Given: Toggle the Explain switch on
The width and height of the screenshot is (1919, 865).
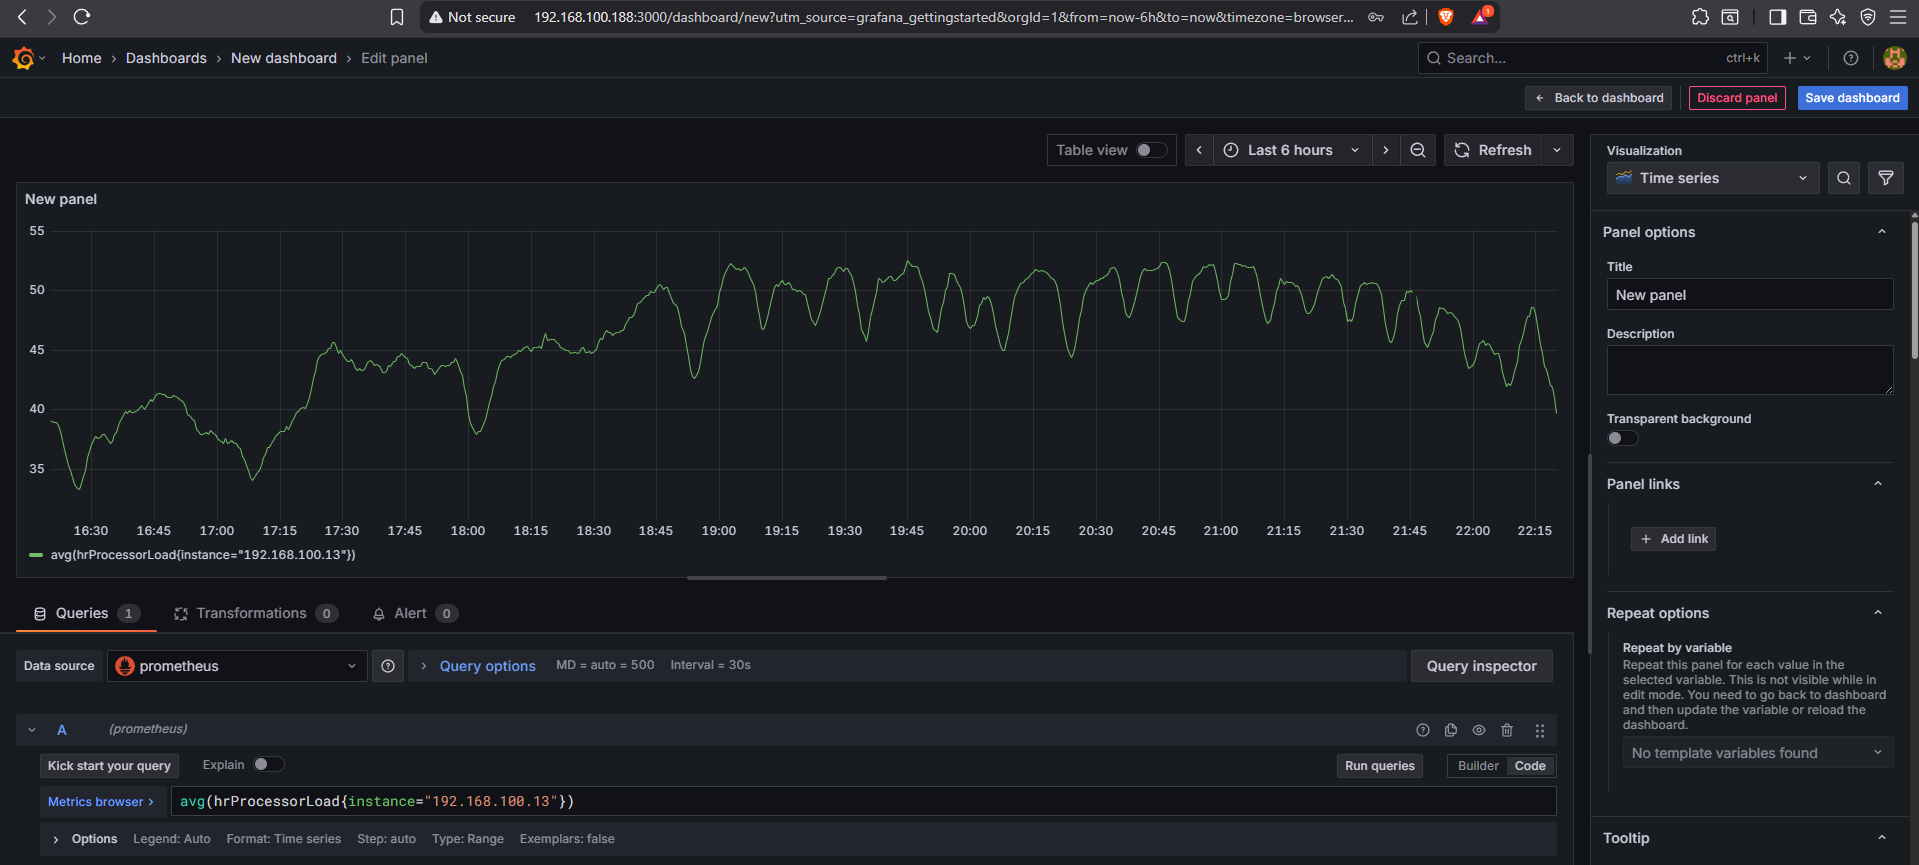Looking at the screenshot, I should click(267, 765).
